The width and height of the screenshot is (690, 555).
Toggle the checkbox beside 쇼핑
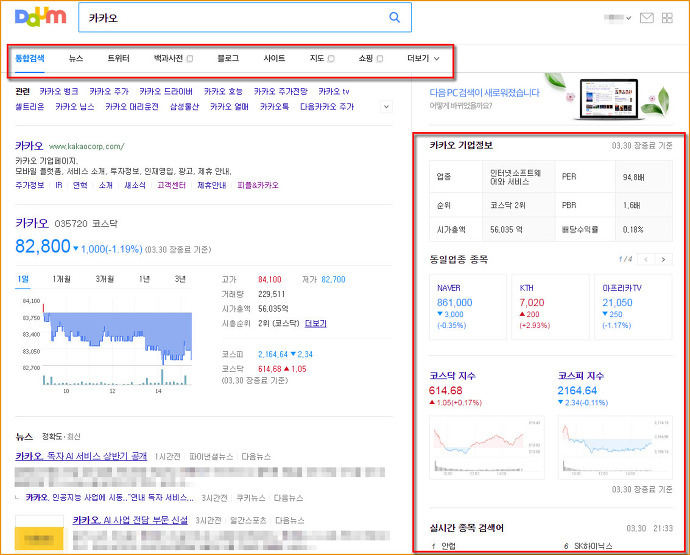tap(380, 59)
